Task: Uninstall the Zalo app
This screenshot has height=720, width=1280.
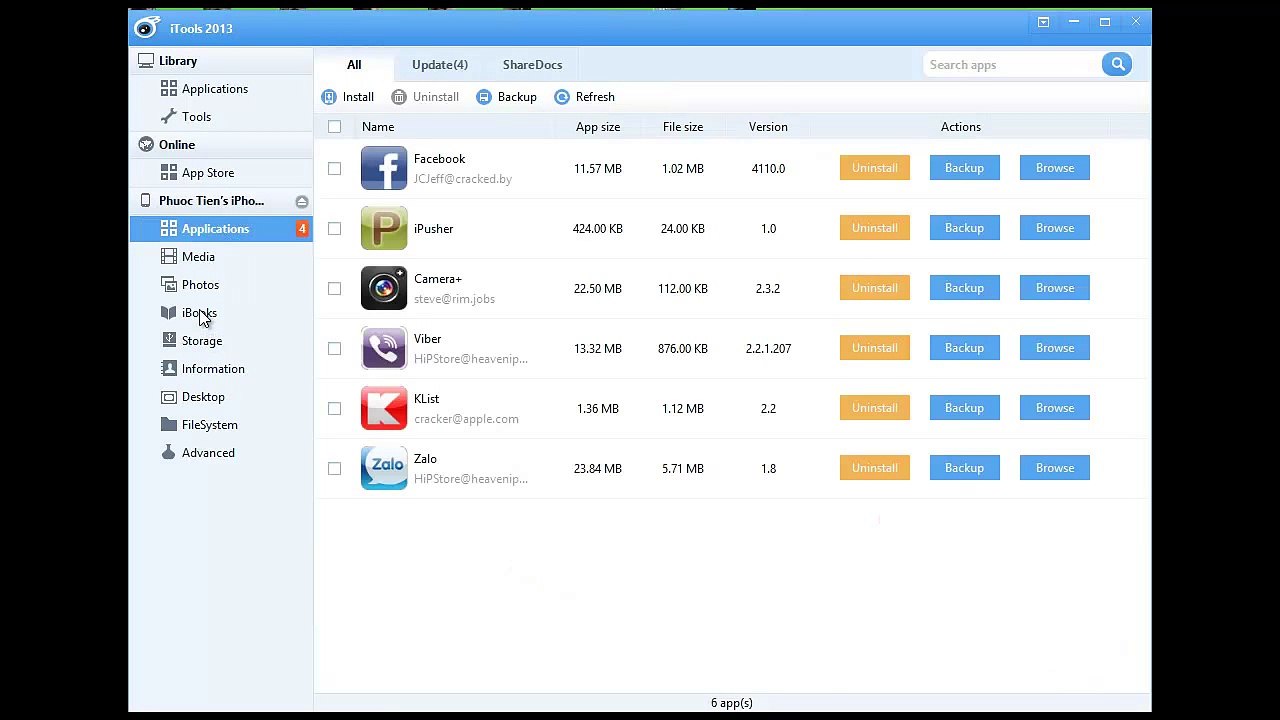Action: [x=875, y=468]
